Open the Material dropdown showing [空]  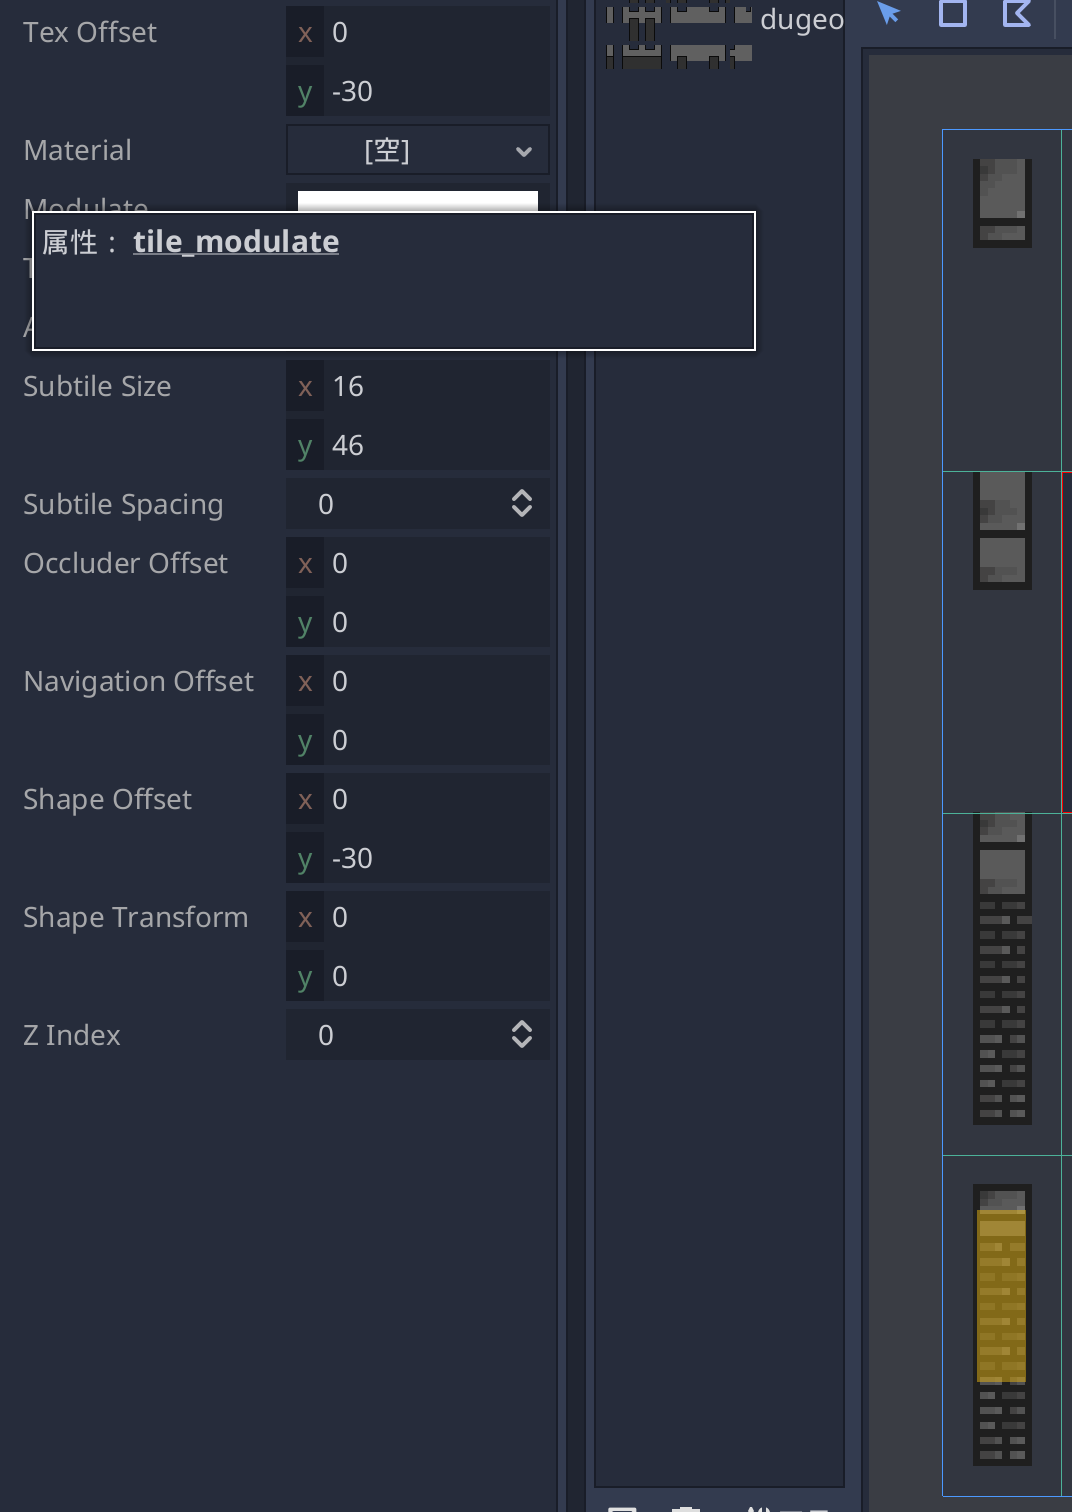[x=417, y=149]
